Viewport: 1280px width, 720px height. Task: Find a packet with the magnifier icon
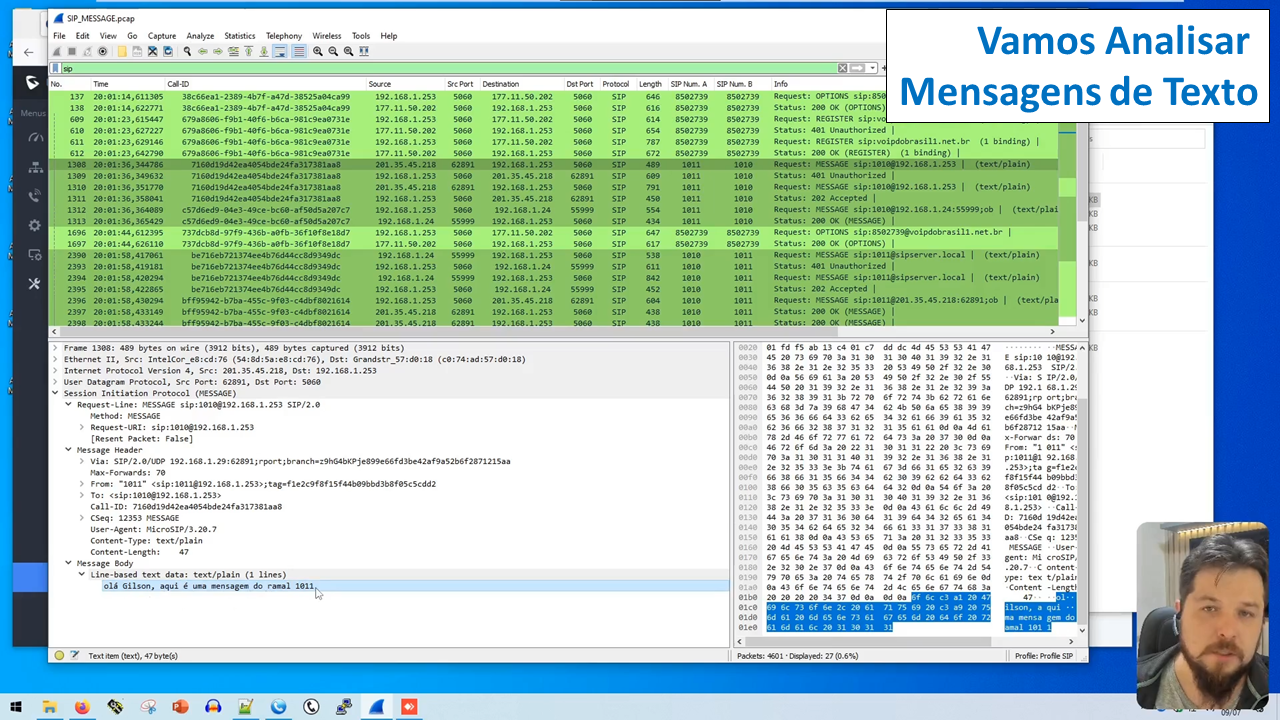[x=187, y=51]
